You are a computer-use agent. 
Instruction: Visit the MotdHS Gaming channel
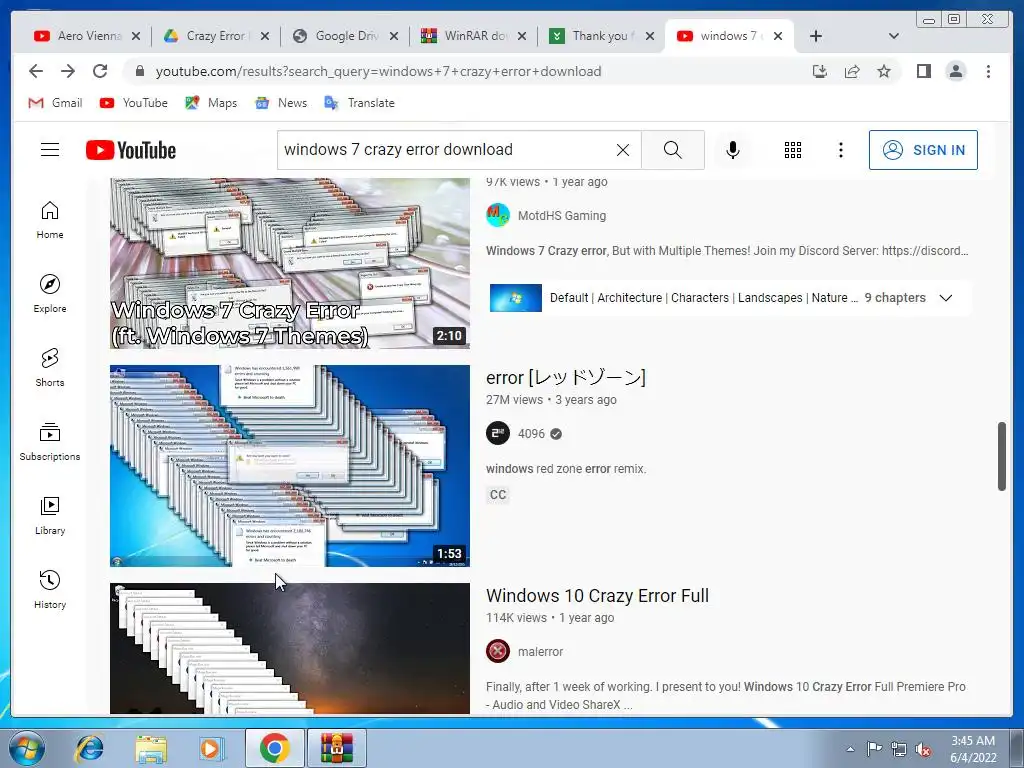562,216
